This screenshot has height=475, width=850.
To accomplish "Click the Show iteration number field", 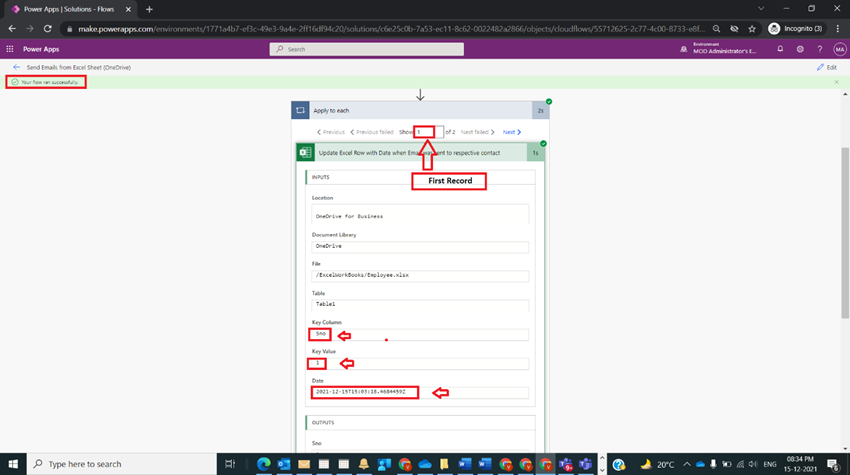I will pos(428,132).
